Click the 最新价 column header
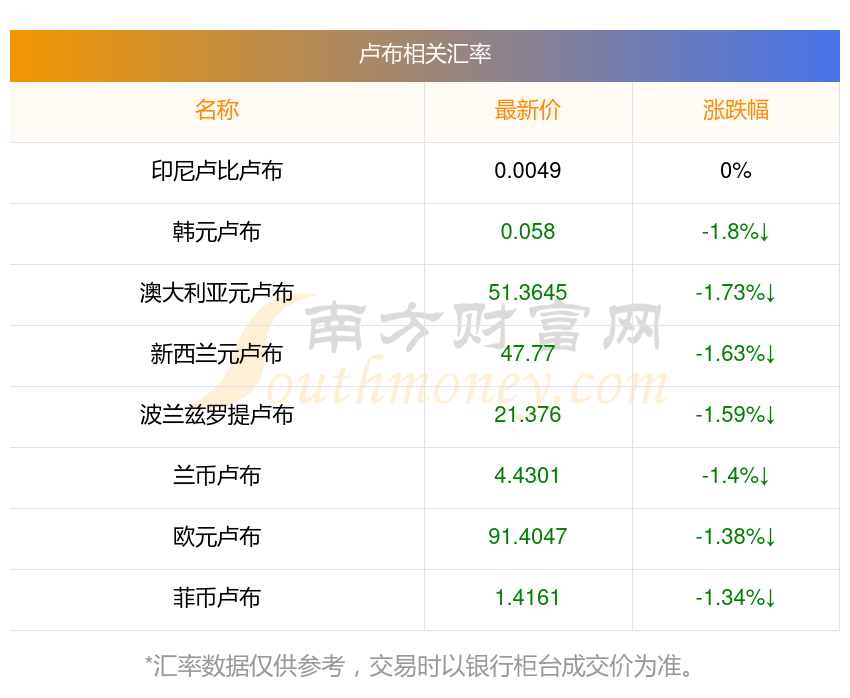Image resolution: width=850 pixels, height=698 pixels. click(527, 110)
